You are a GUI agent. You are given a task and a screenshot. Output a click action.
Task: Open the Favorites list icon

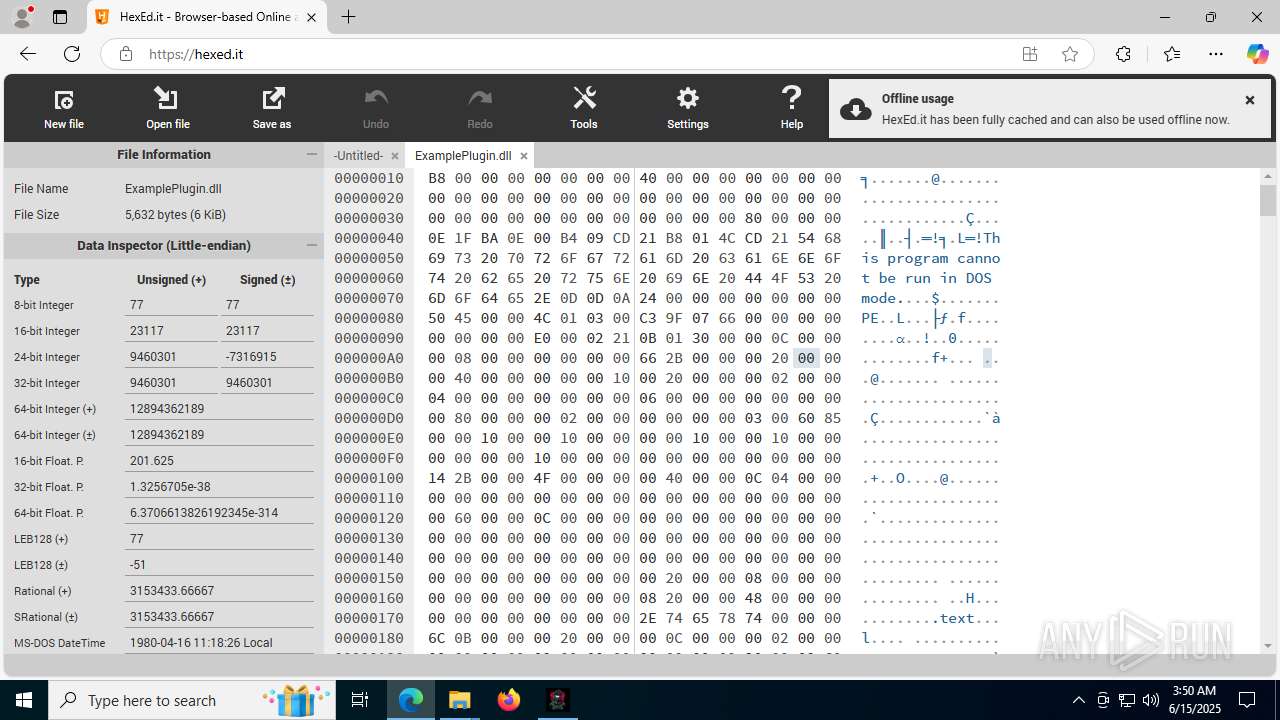click(1172, 54)
